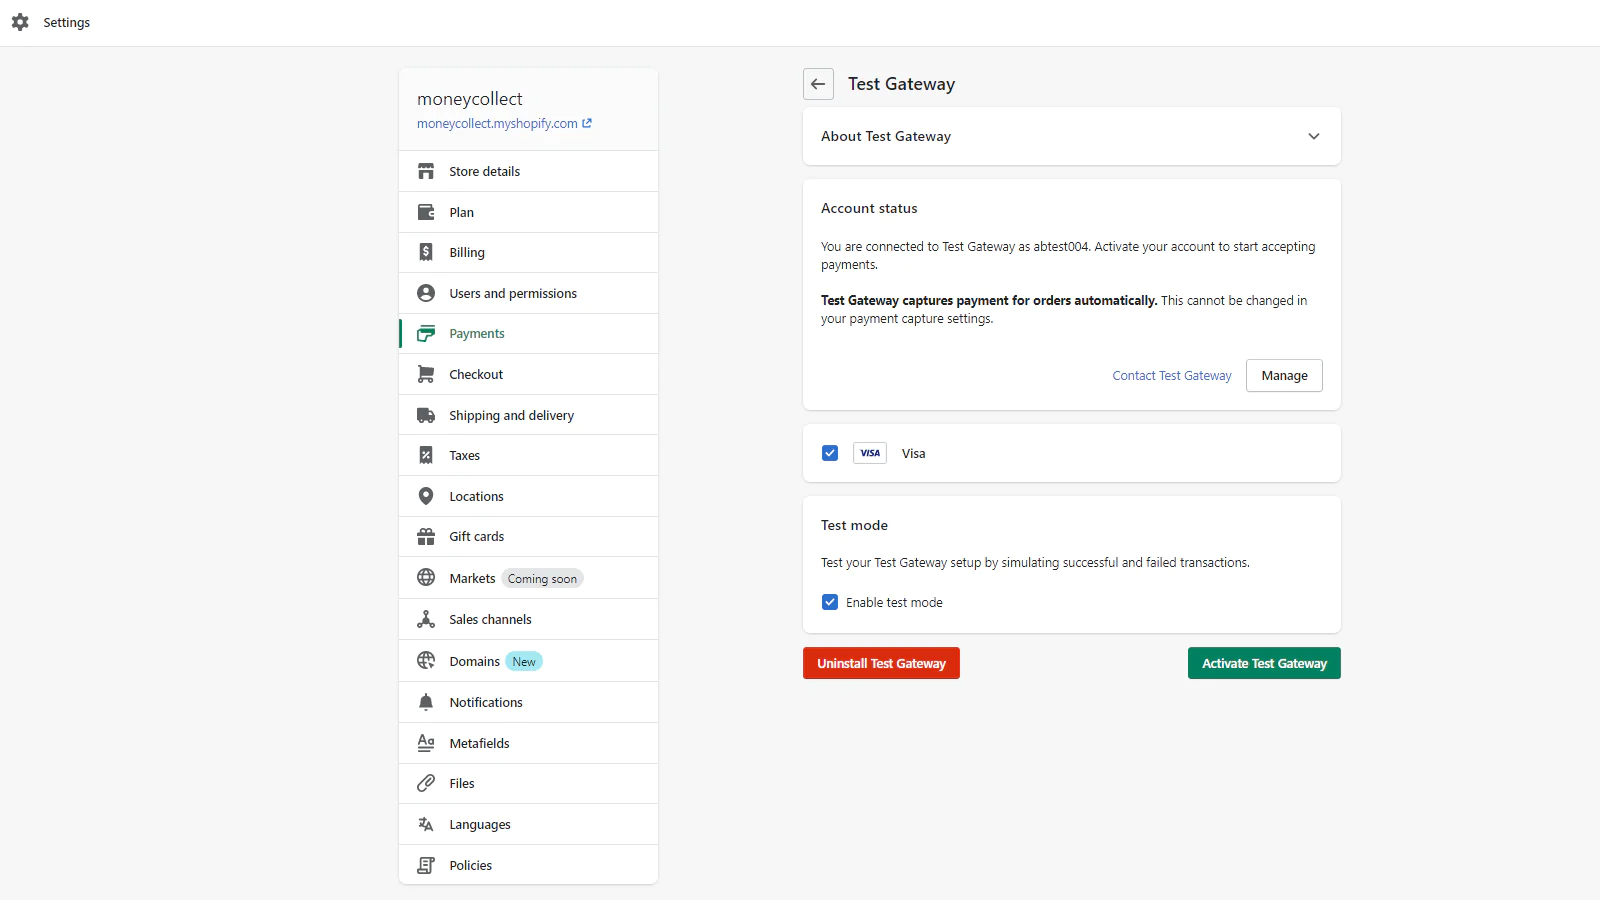This screenshot has width=1600, height=900.
Task: Select Payments in the settings menu
Action: [528, 333]
